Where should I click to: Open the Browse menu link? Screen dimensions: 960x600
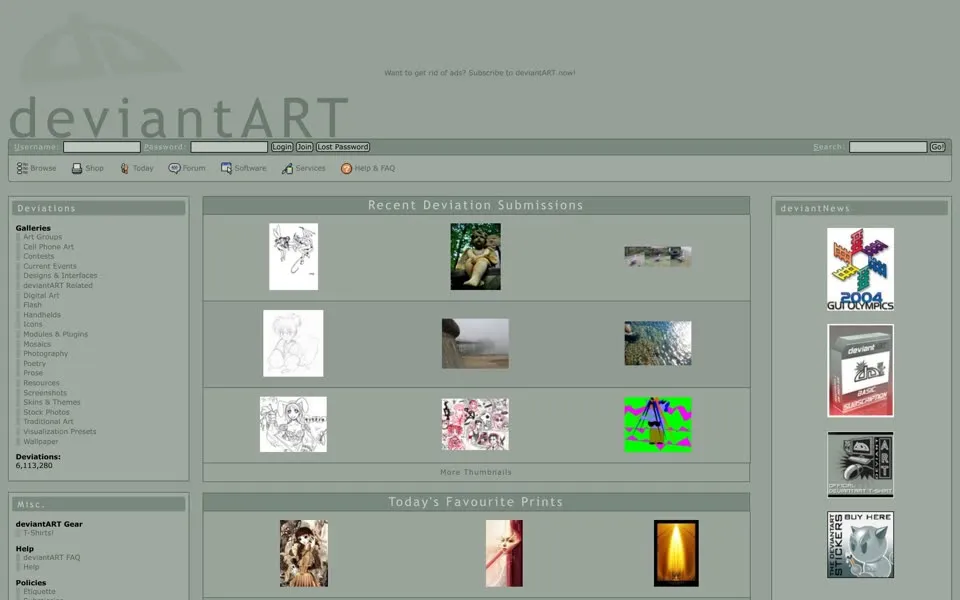coord(43,168)
